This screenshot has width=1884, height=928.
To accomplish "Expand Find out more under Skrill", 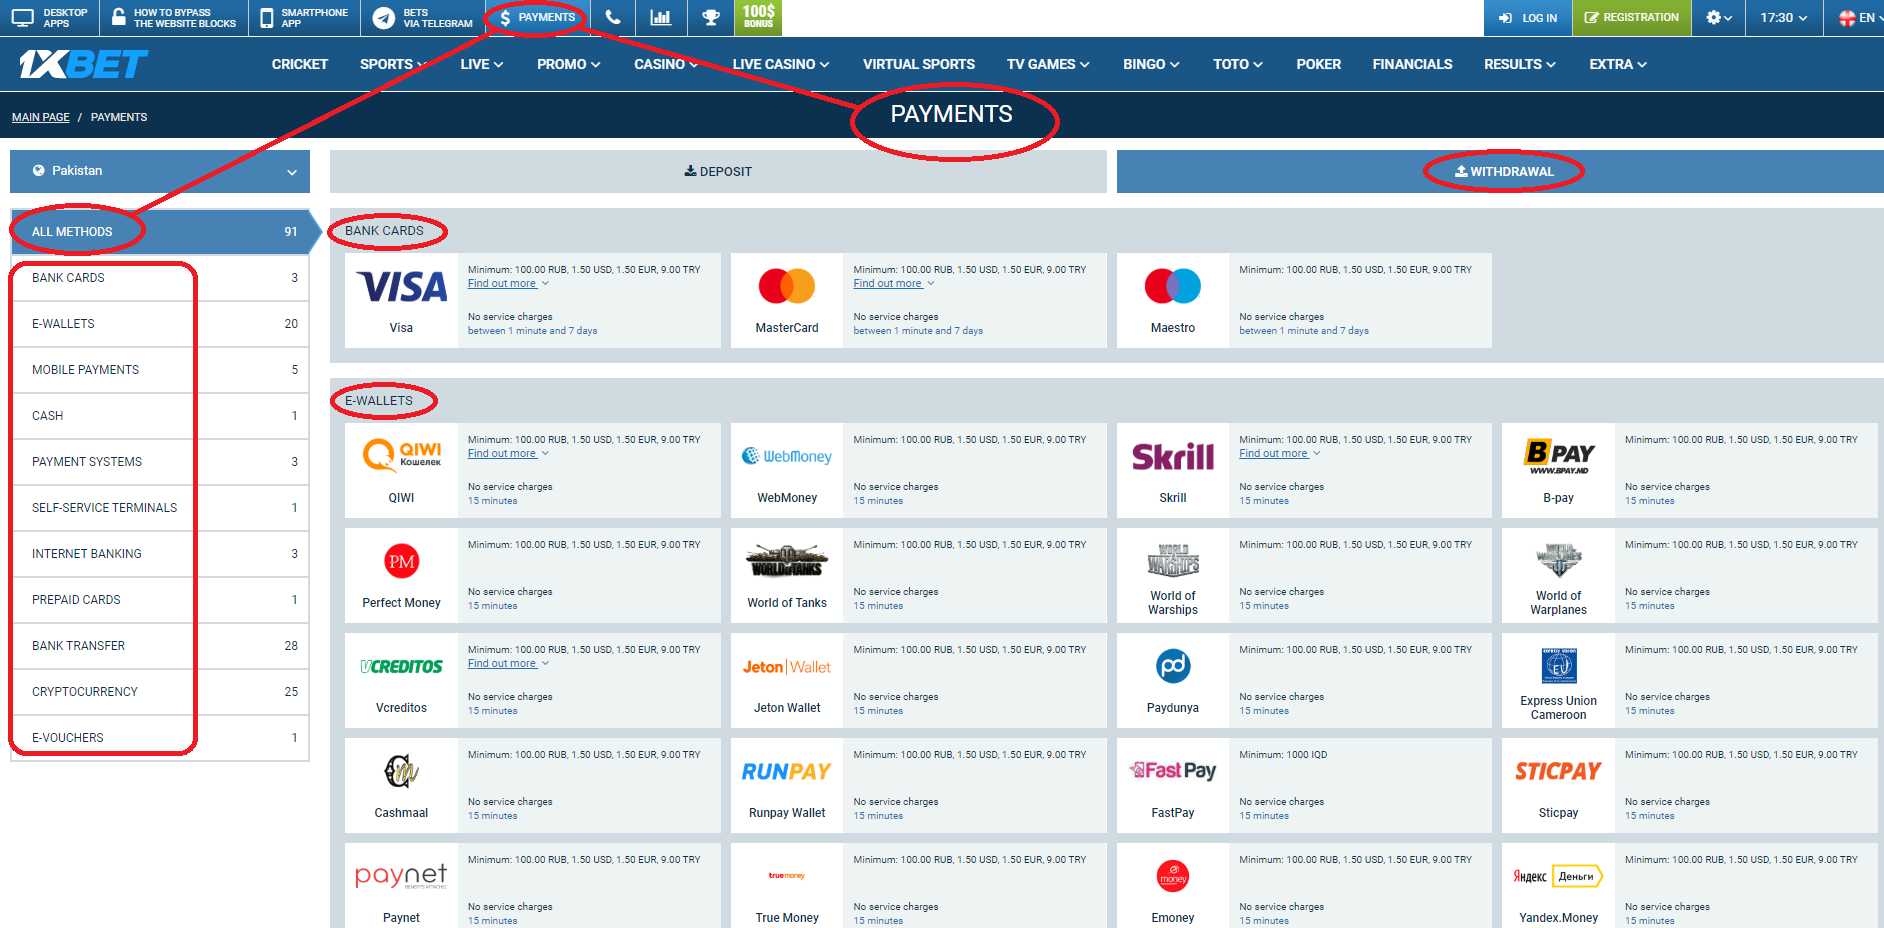I will [1280, 454].
